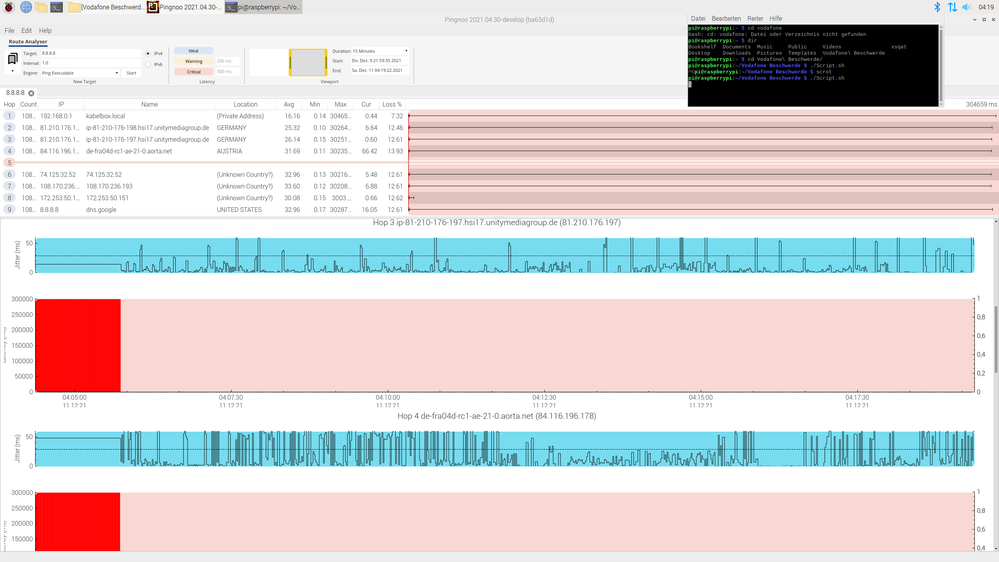Expand the arrow below bookmark icon

point(12,71)
